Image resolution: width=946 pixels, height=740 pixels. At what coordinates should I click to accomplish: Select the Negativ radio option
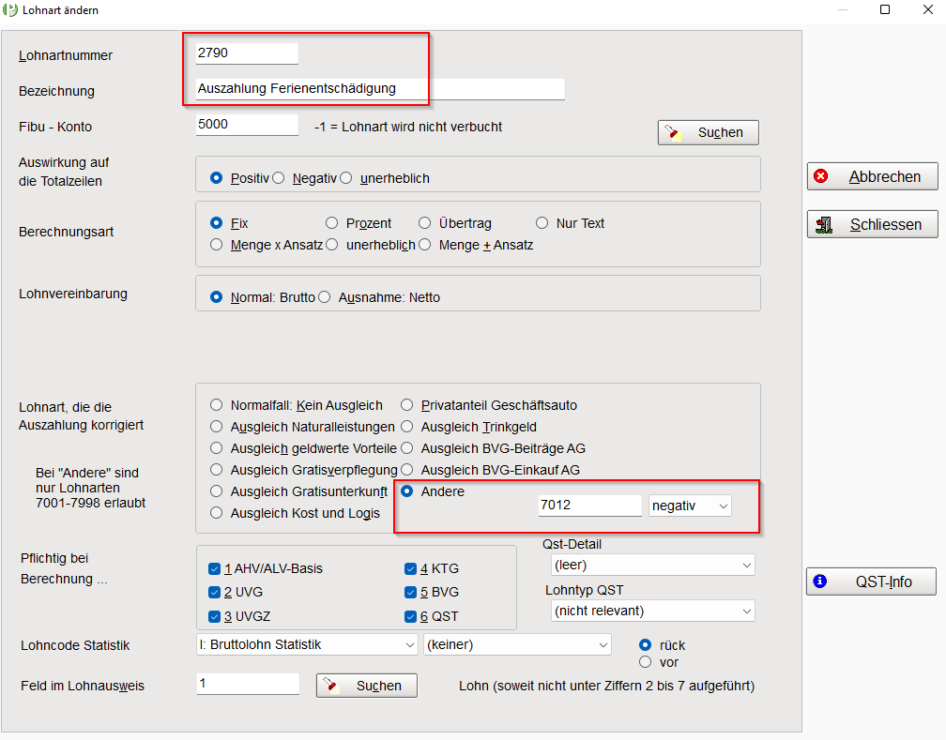278,179
